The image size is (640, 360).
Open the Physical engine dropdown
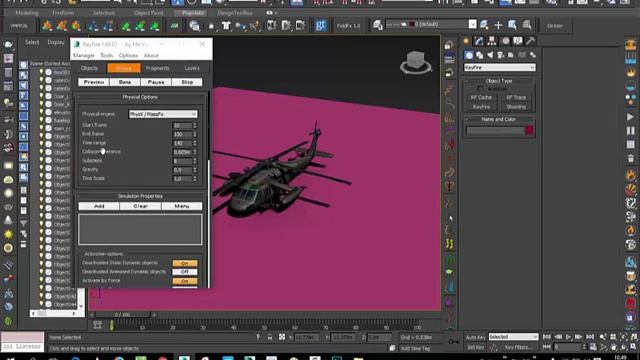click(163, 114)
